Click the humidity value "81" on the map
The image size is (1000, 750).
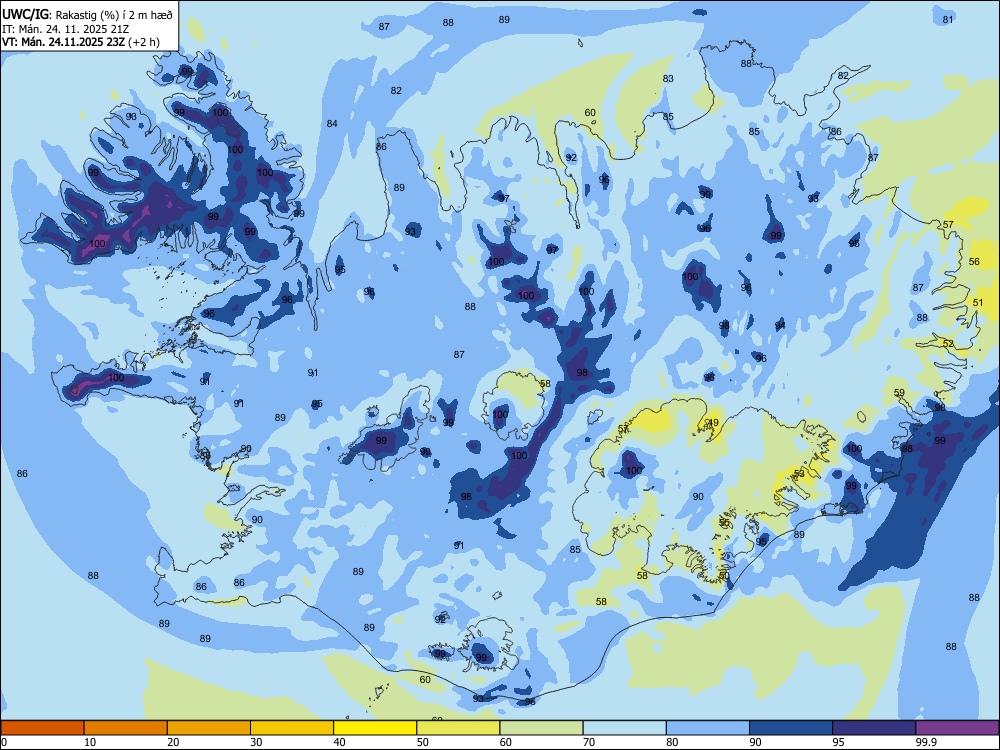pyautogui.click(x=948, y=20)
